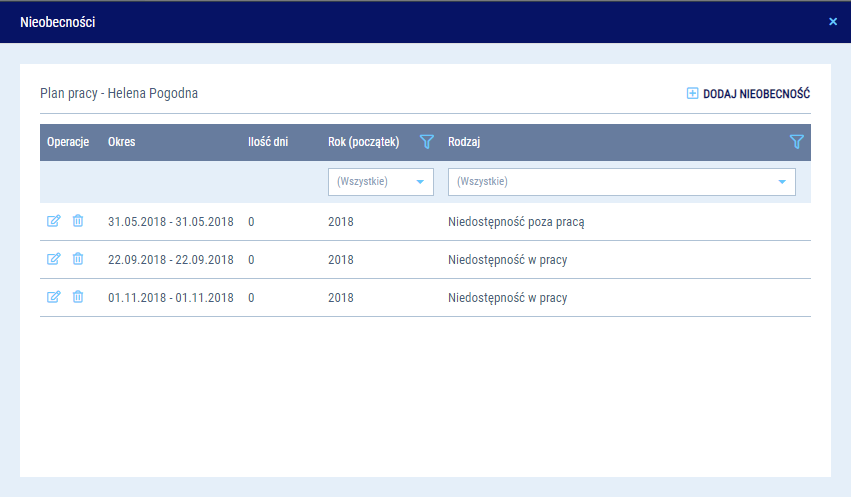Delete the 31.05.2018 absence entry
The image size is (851, 497).
pos(78,221)
